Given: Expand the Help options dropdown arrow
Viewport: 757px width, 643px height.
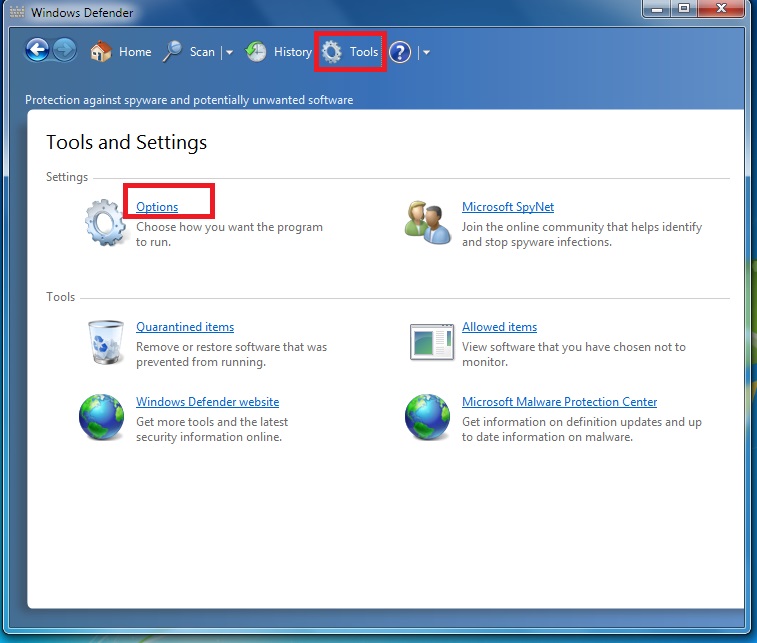Looking at the screenshot, I should point(426,52).
